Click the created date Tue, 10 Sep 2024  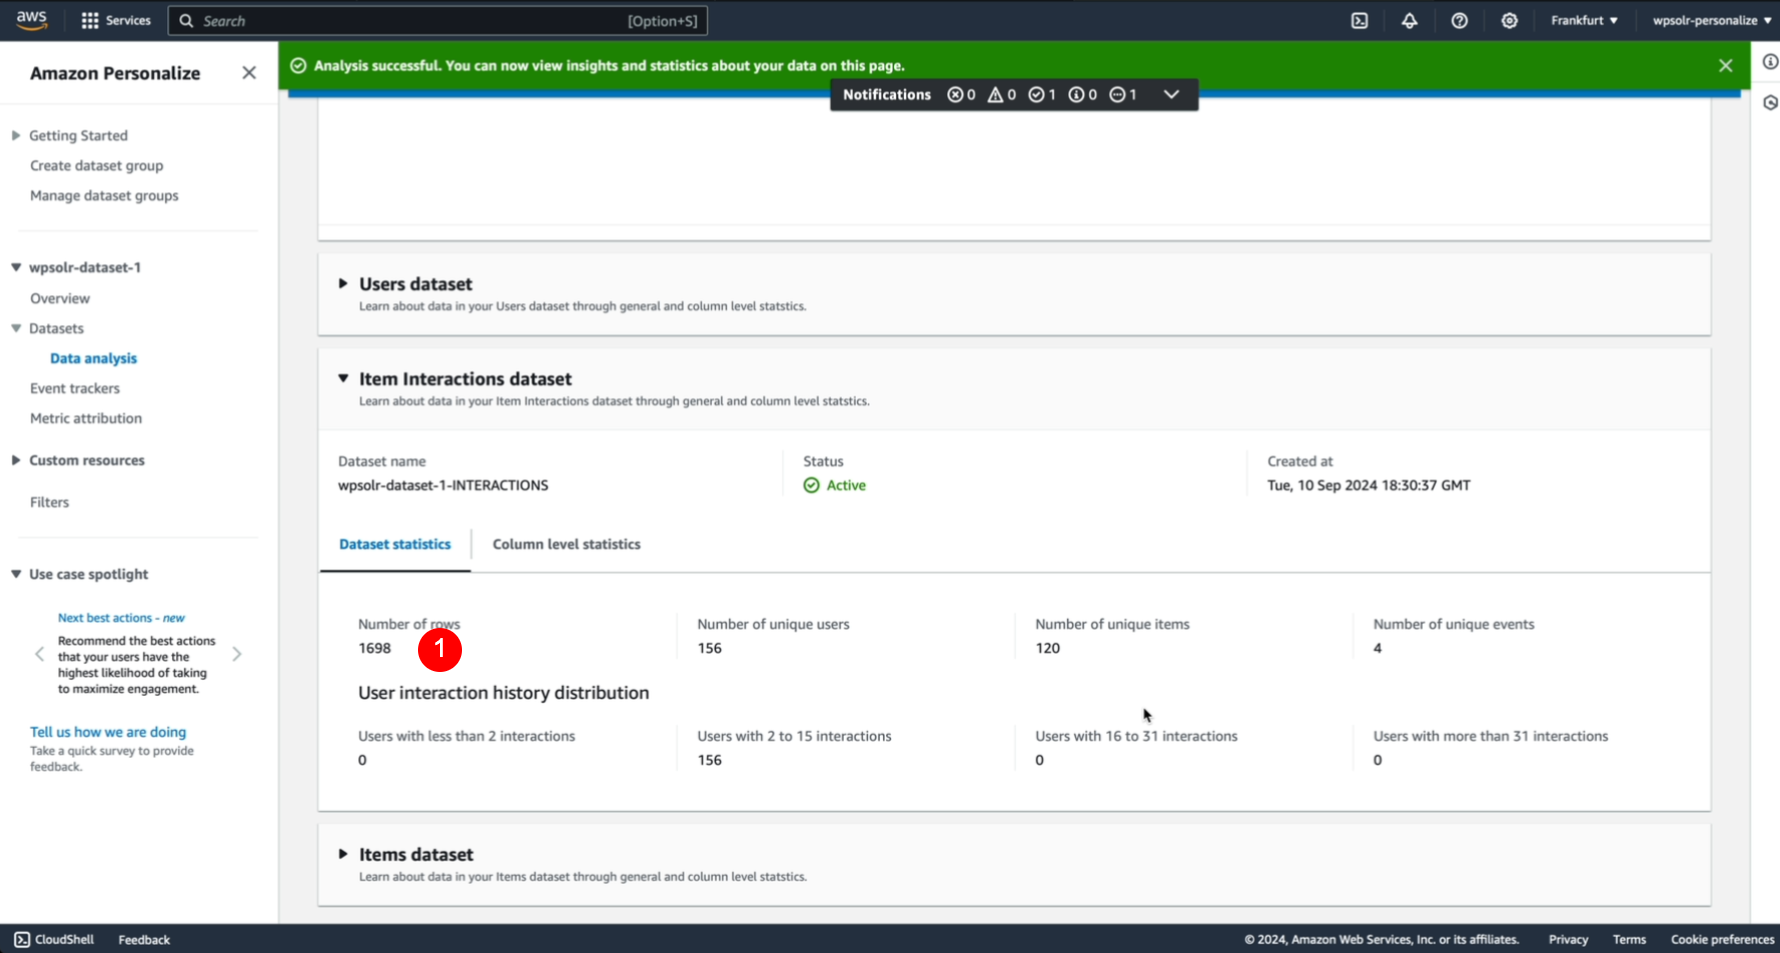(x=1368, y=485)
